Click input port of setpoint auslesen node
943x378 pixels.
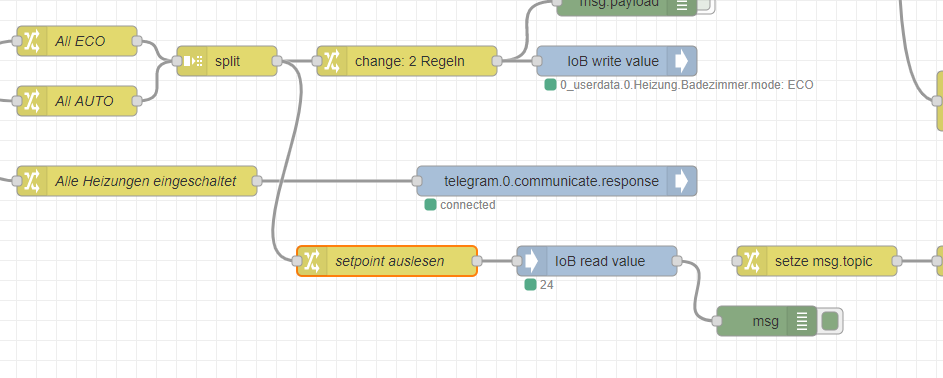(x=296, y=261)
